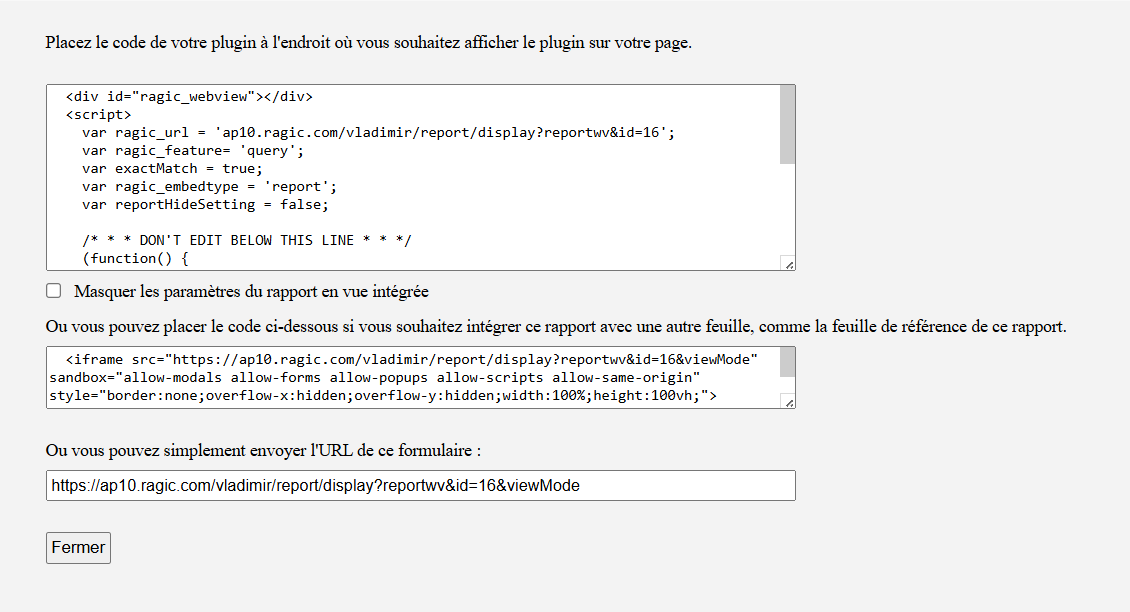Viewport: 1130px width, 612px height.
Task: Check the Masquer les paramètres du rapport checkbox
Action: tap(54, 291)
